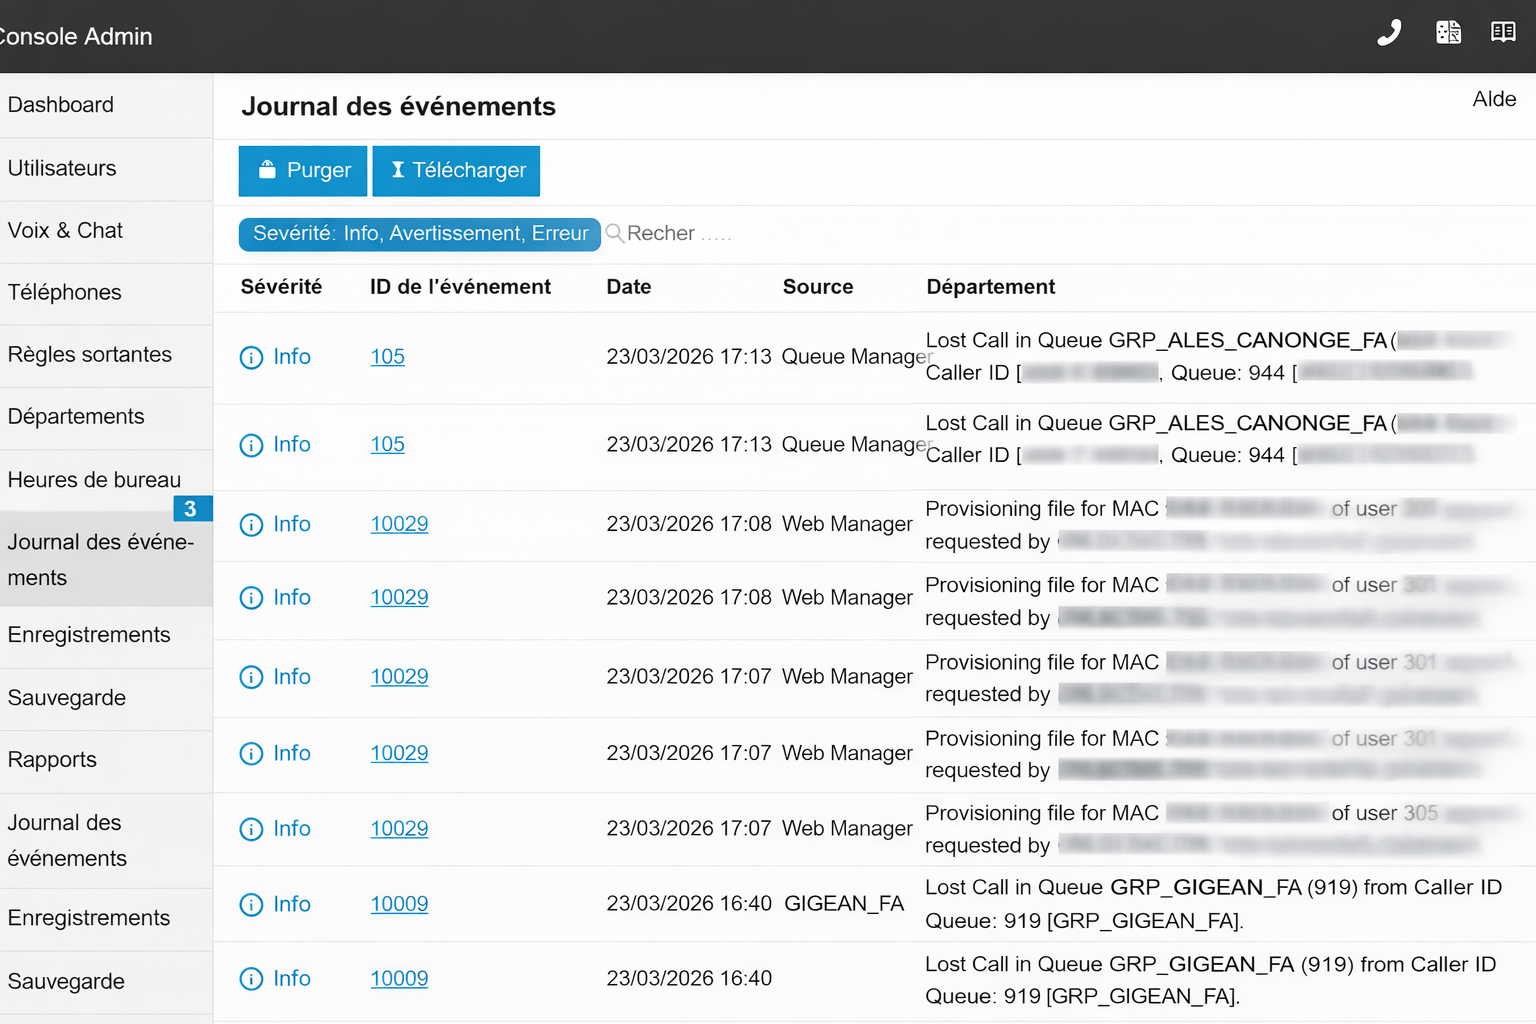The image size is (1536, 1024).
Task: Select Téléphones in the sidebar
Action: (64, 293)
